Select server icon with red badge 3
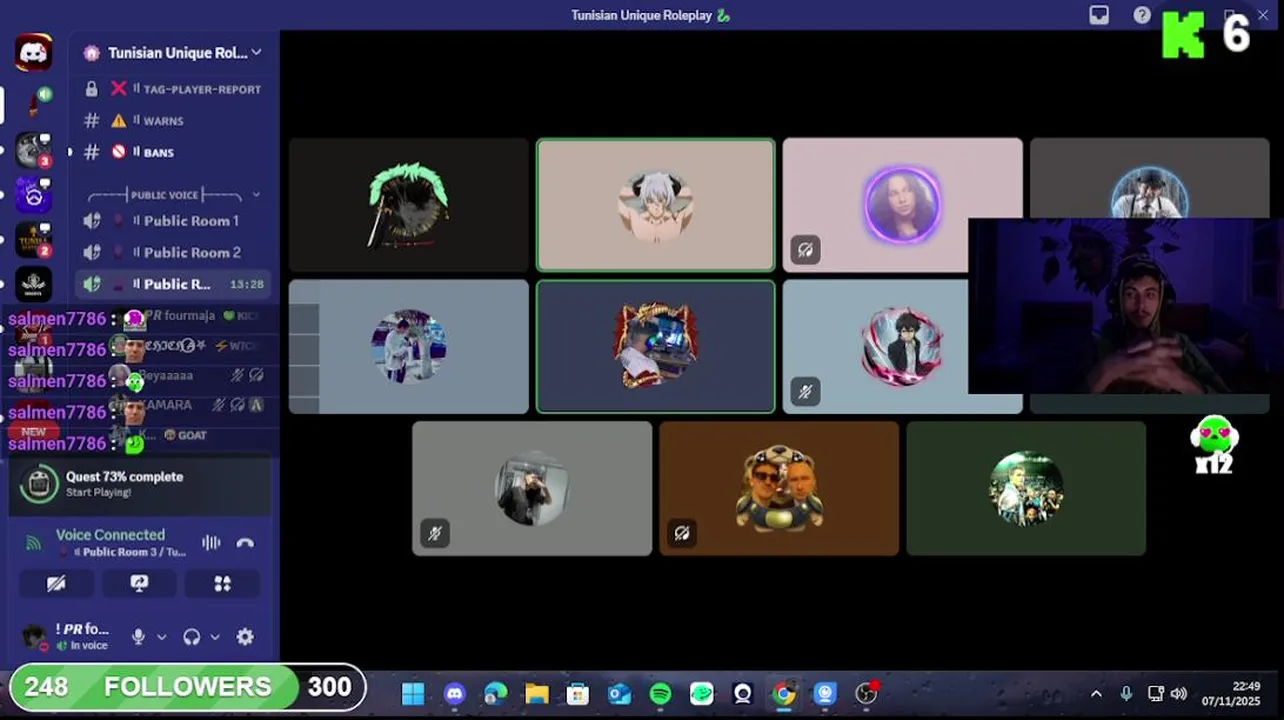This screenshot has height=720, width=1284. click(x=34, y=149)
